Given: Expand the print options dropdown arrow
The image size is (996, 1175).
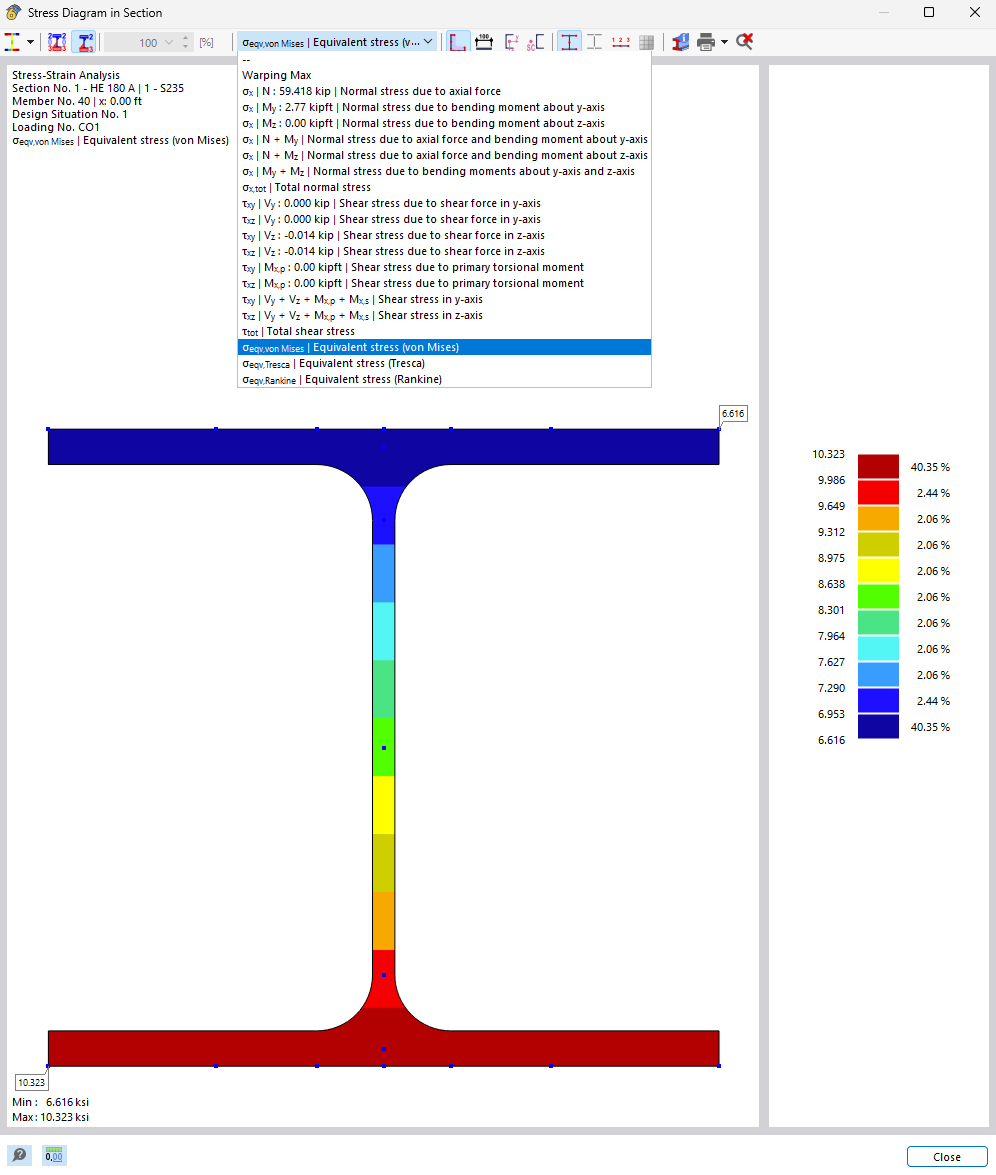Looking at the screenshot, I should tap(724, 41).
